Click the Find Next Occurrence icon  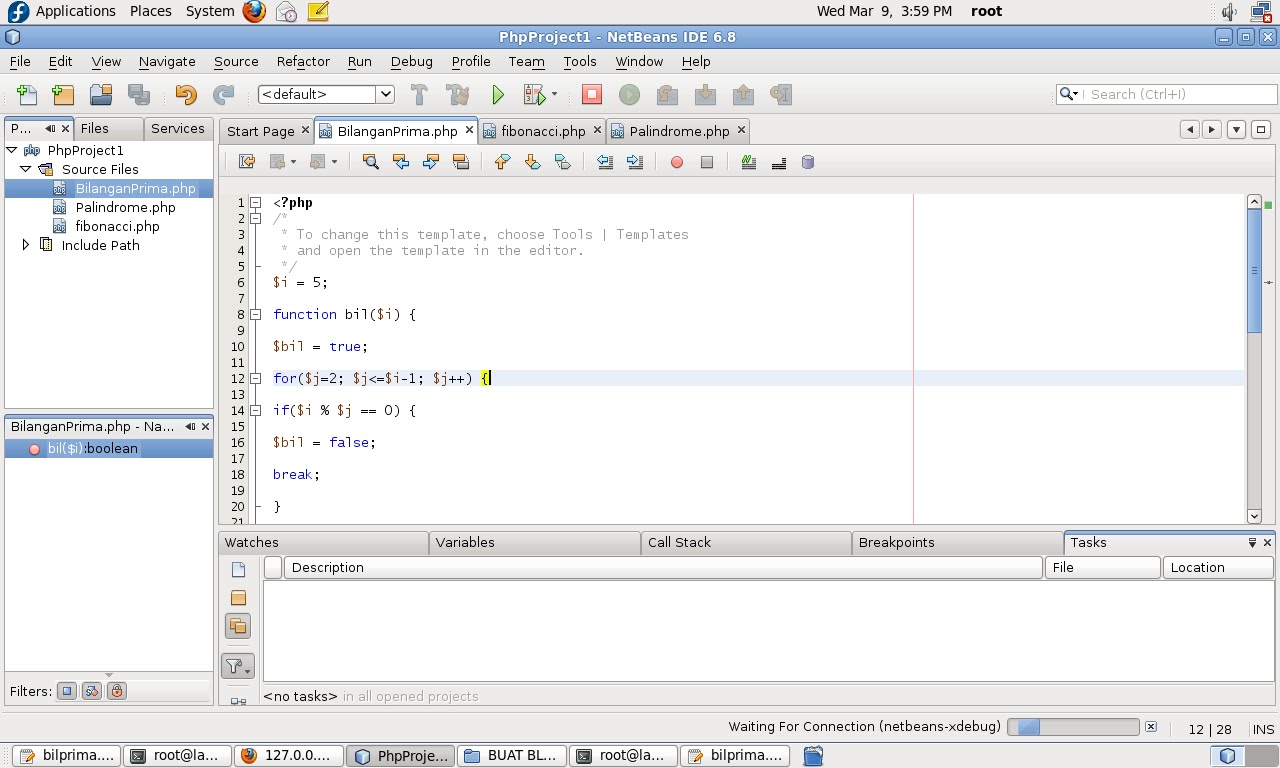(x=431, y=162)
